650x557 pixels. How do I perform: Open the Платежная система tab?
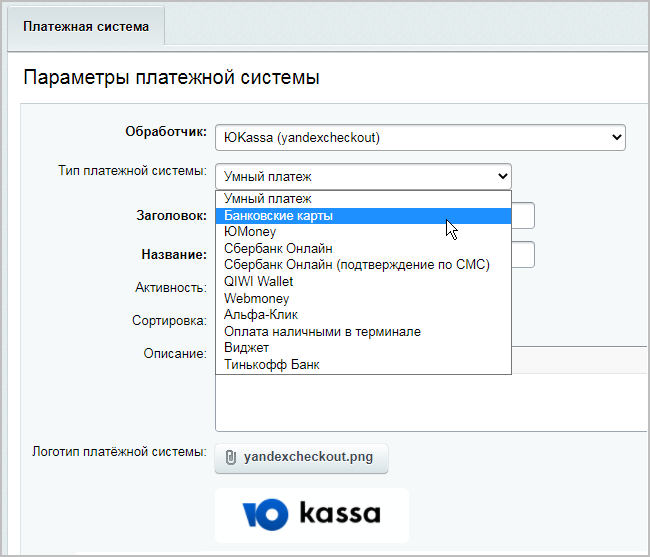(86, 27)
